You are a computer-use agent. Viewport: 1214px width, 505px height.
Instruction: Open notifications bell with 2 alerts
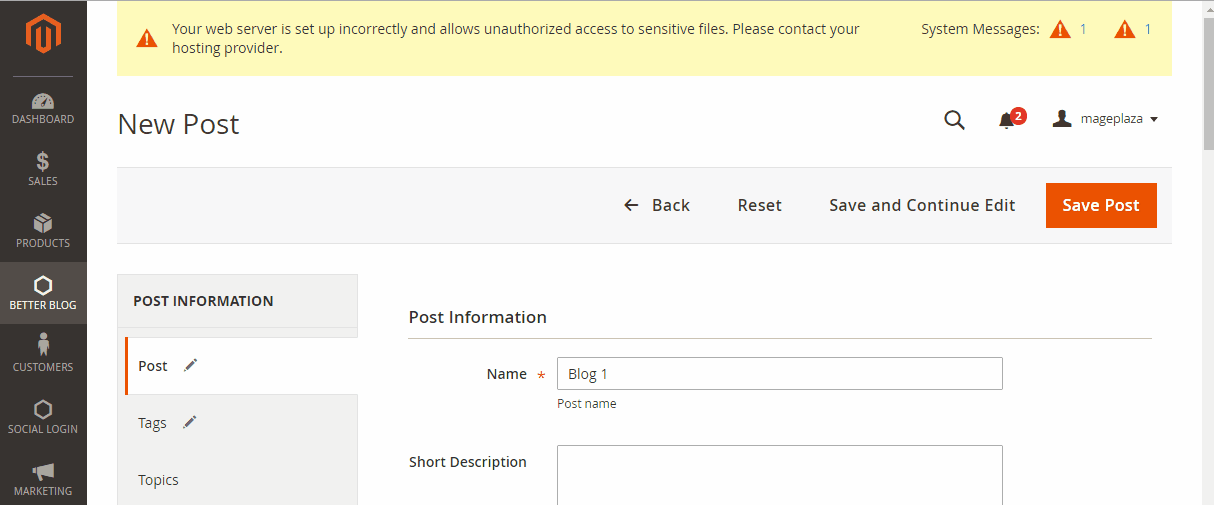(1010, 120)
